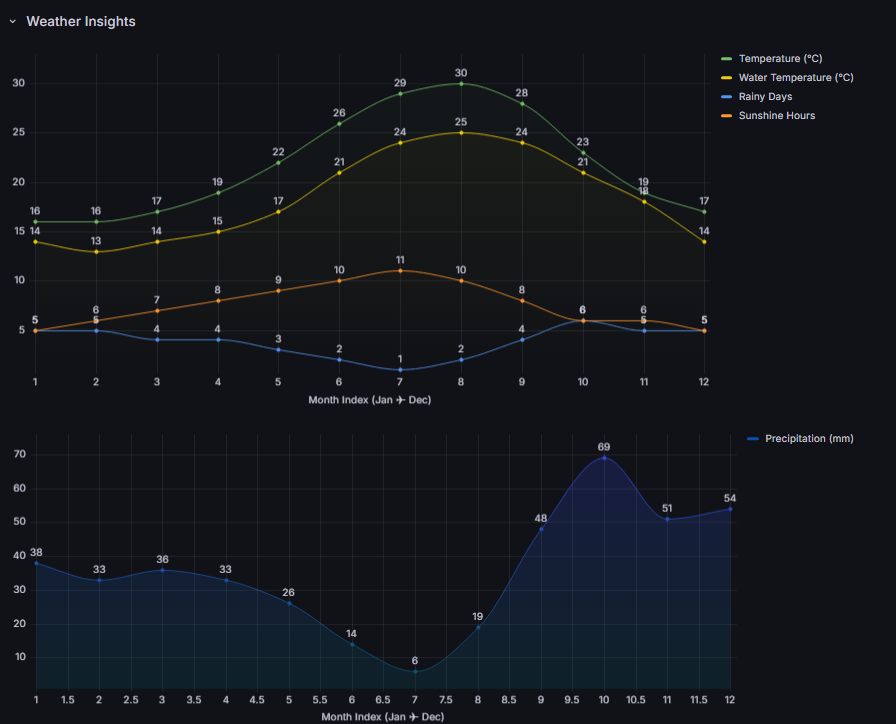Select the Water Temperature peak point of 25

(x=461, y=132)
